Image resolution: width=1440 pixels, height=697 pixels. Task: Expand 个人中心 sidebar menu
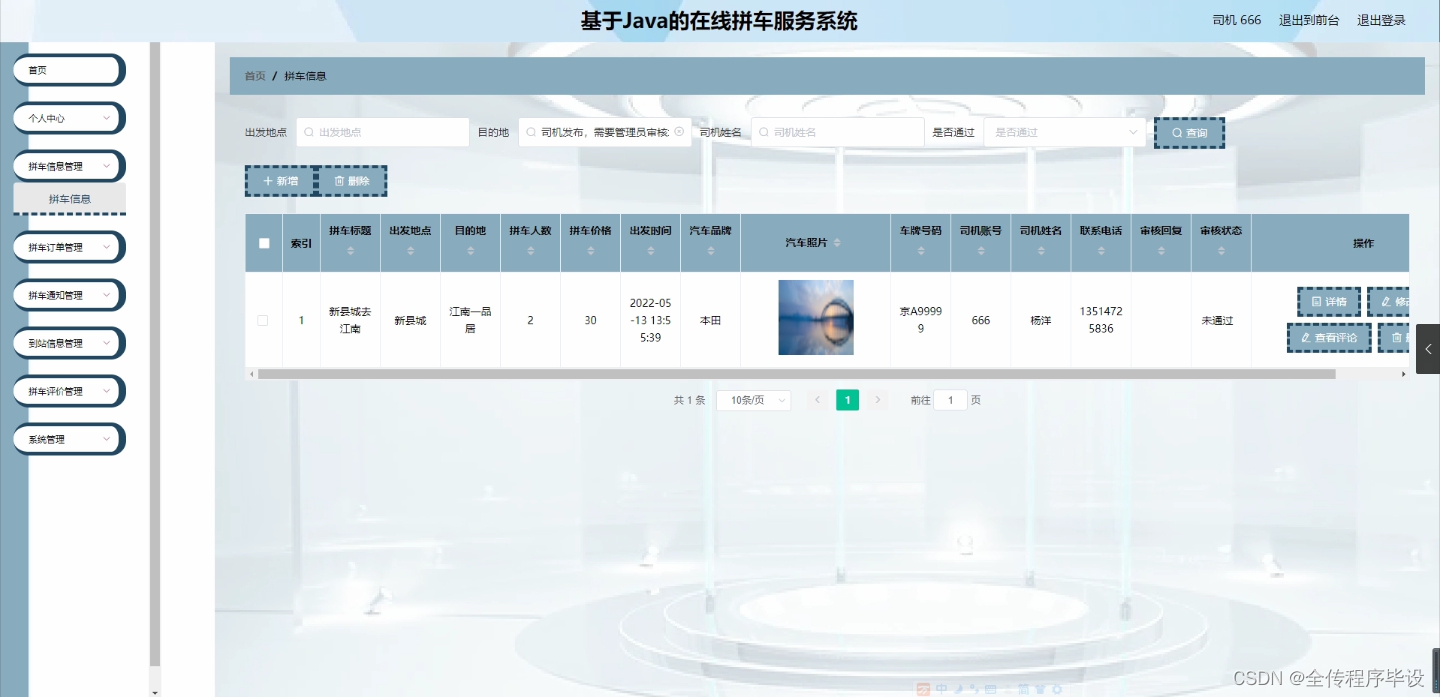tap(69, 118)
